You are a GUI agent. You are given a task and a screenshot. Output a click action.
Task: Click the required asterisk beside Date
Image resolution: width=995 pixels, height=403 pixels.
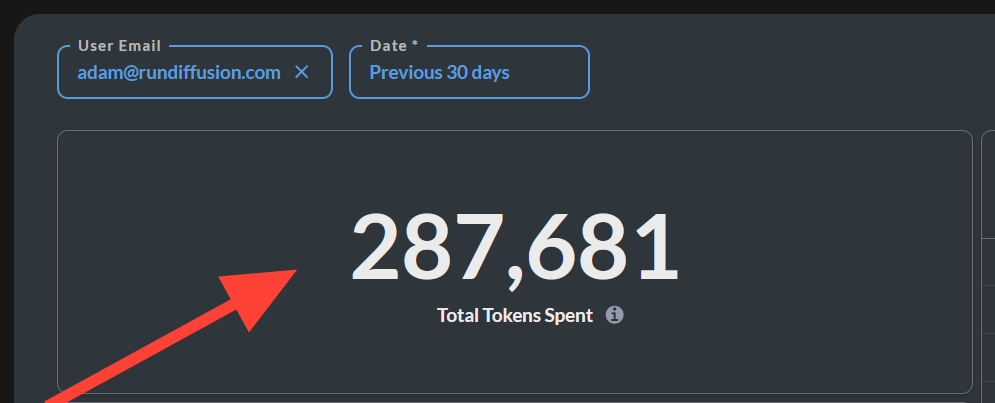click(414, 44)
